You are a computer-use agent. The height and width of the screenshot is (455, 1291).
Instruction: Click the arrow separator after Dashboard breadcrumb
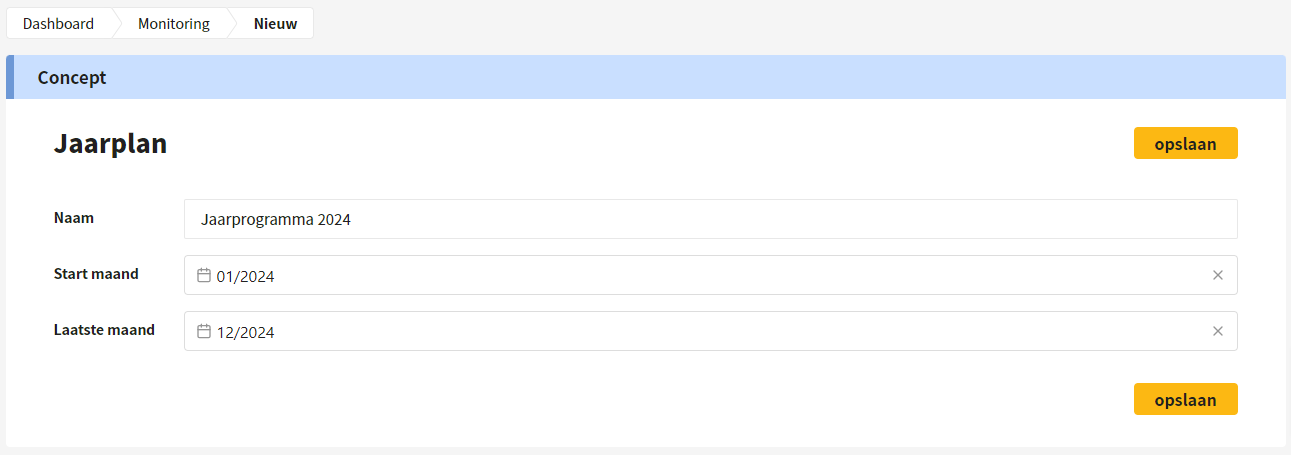pyautogui.click(x=117, y=24)
